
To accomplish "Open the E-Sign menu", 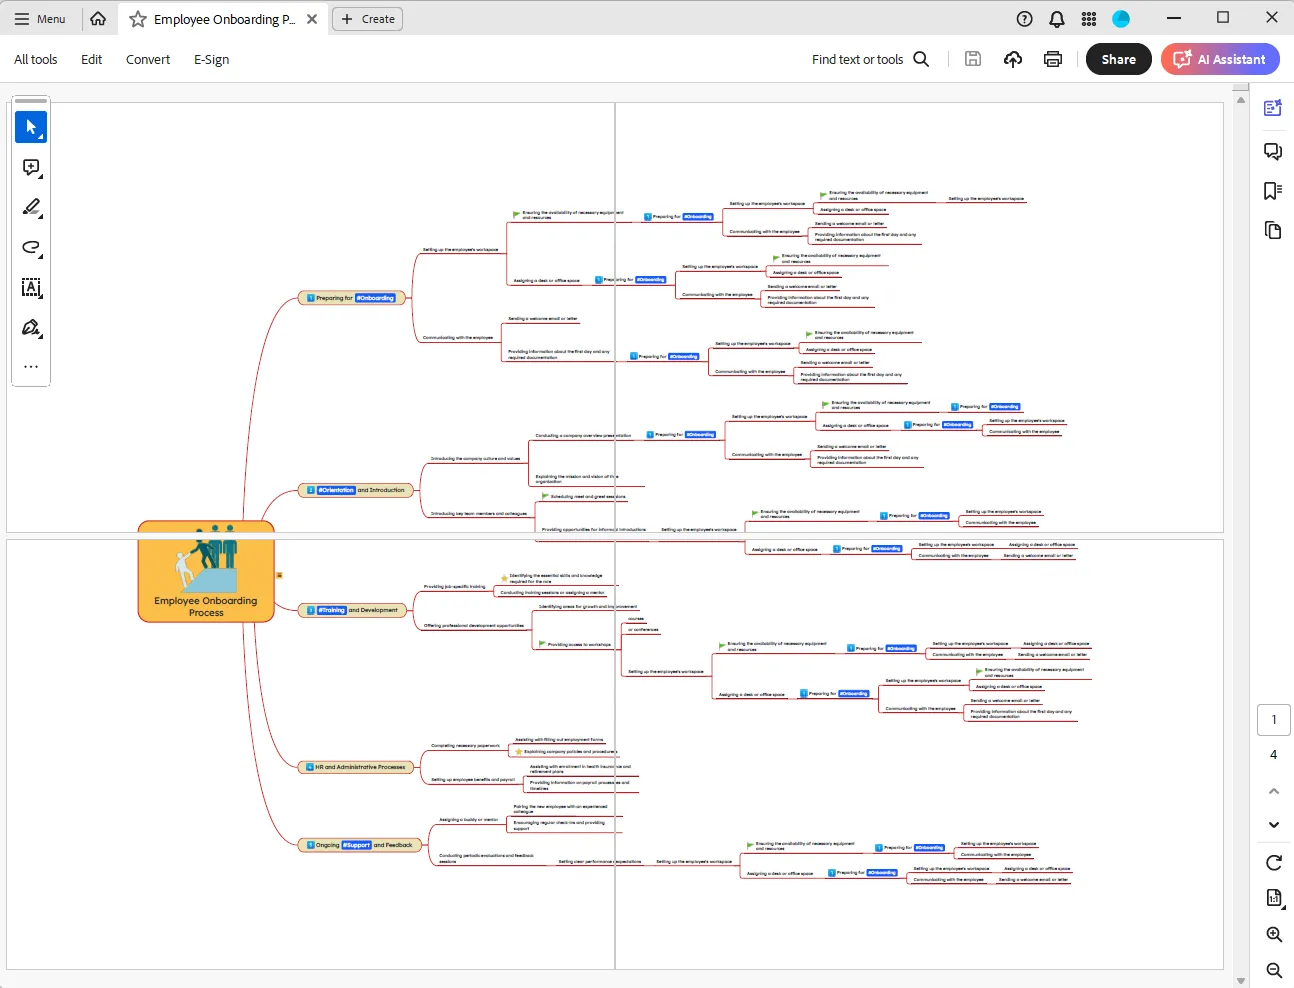I will tap(211, 59).
